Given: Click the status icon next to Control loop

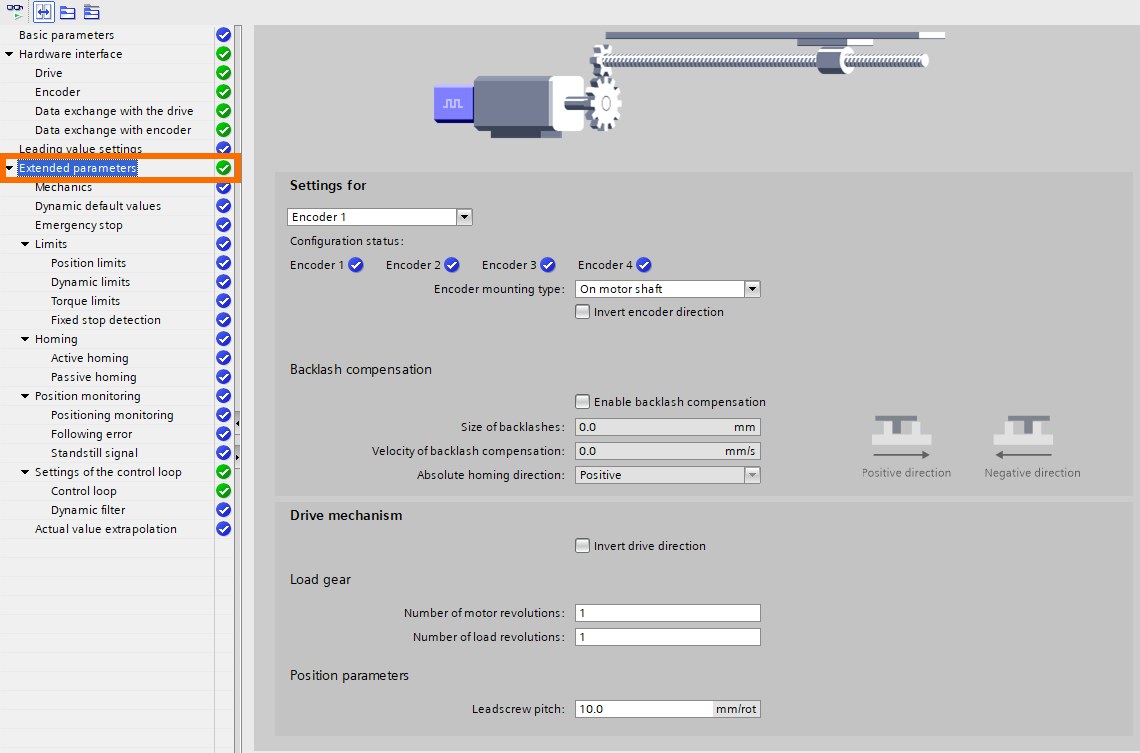Looking at the screenshot, I should click(x=223, y=490).
